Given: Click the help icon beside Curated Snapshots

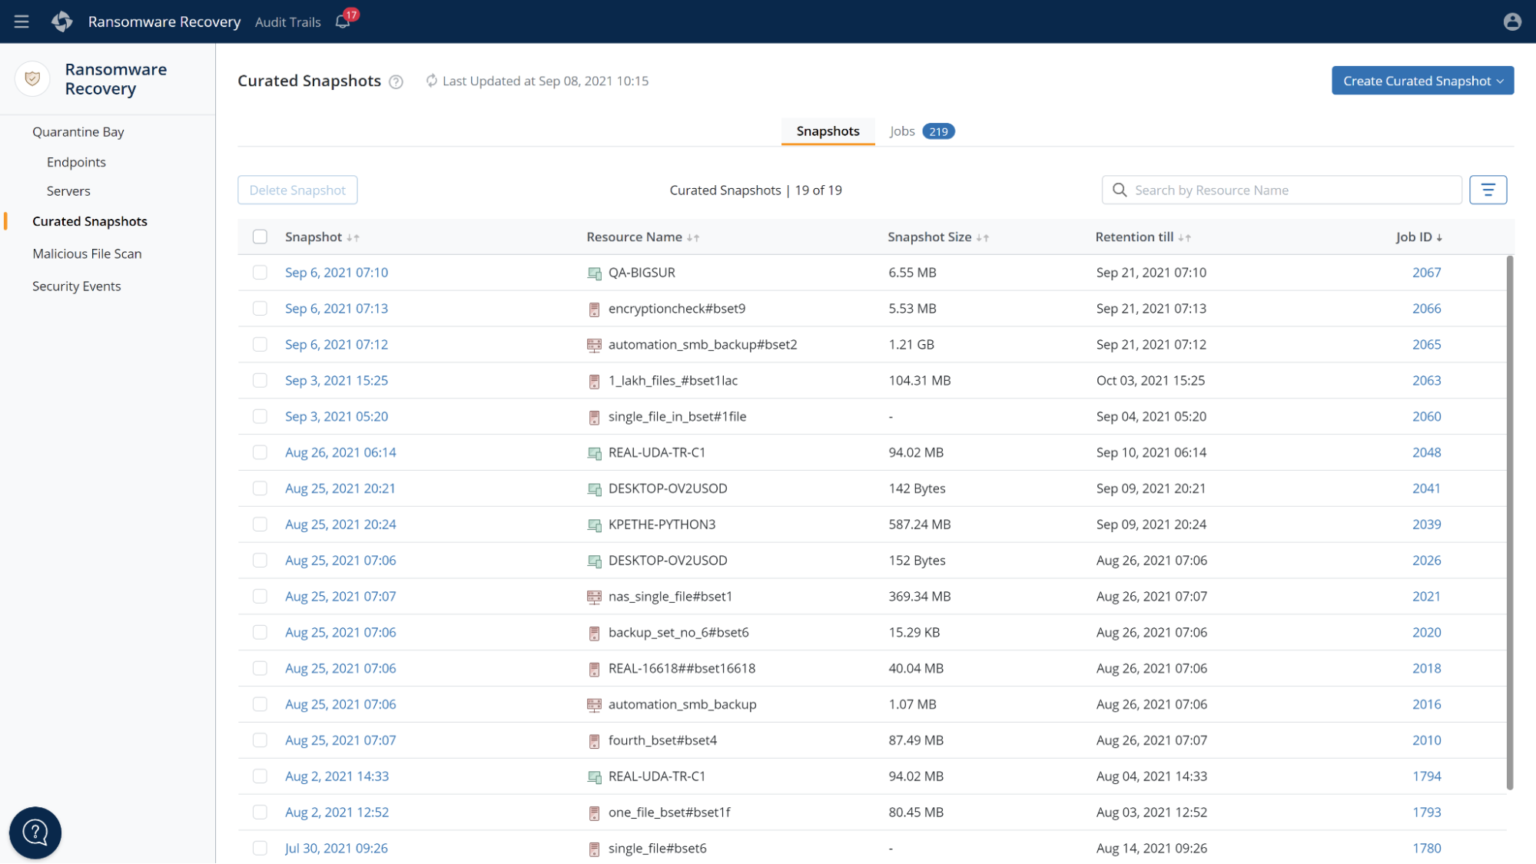Looking at the screenshot, I should (x=396, y=82).
